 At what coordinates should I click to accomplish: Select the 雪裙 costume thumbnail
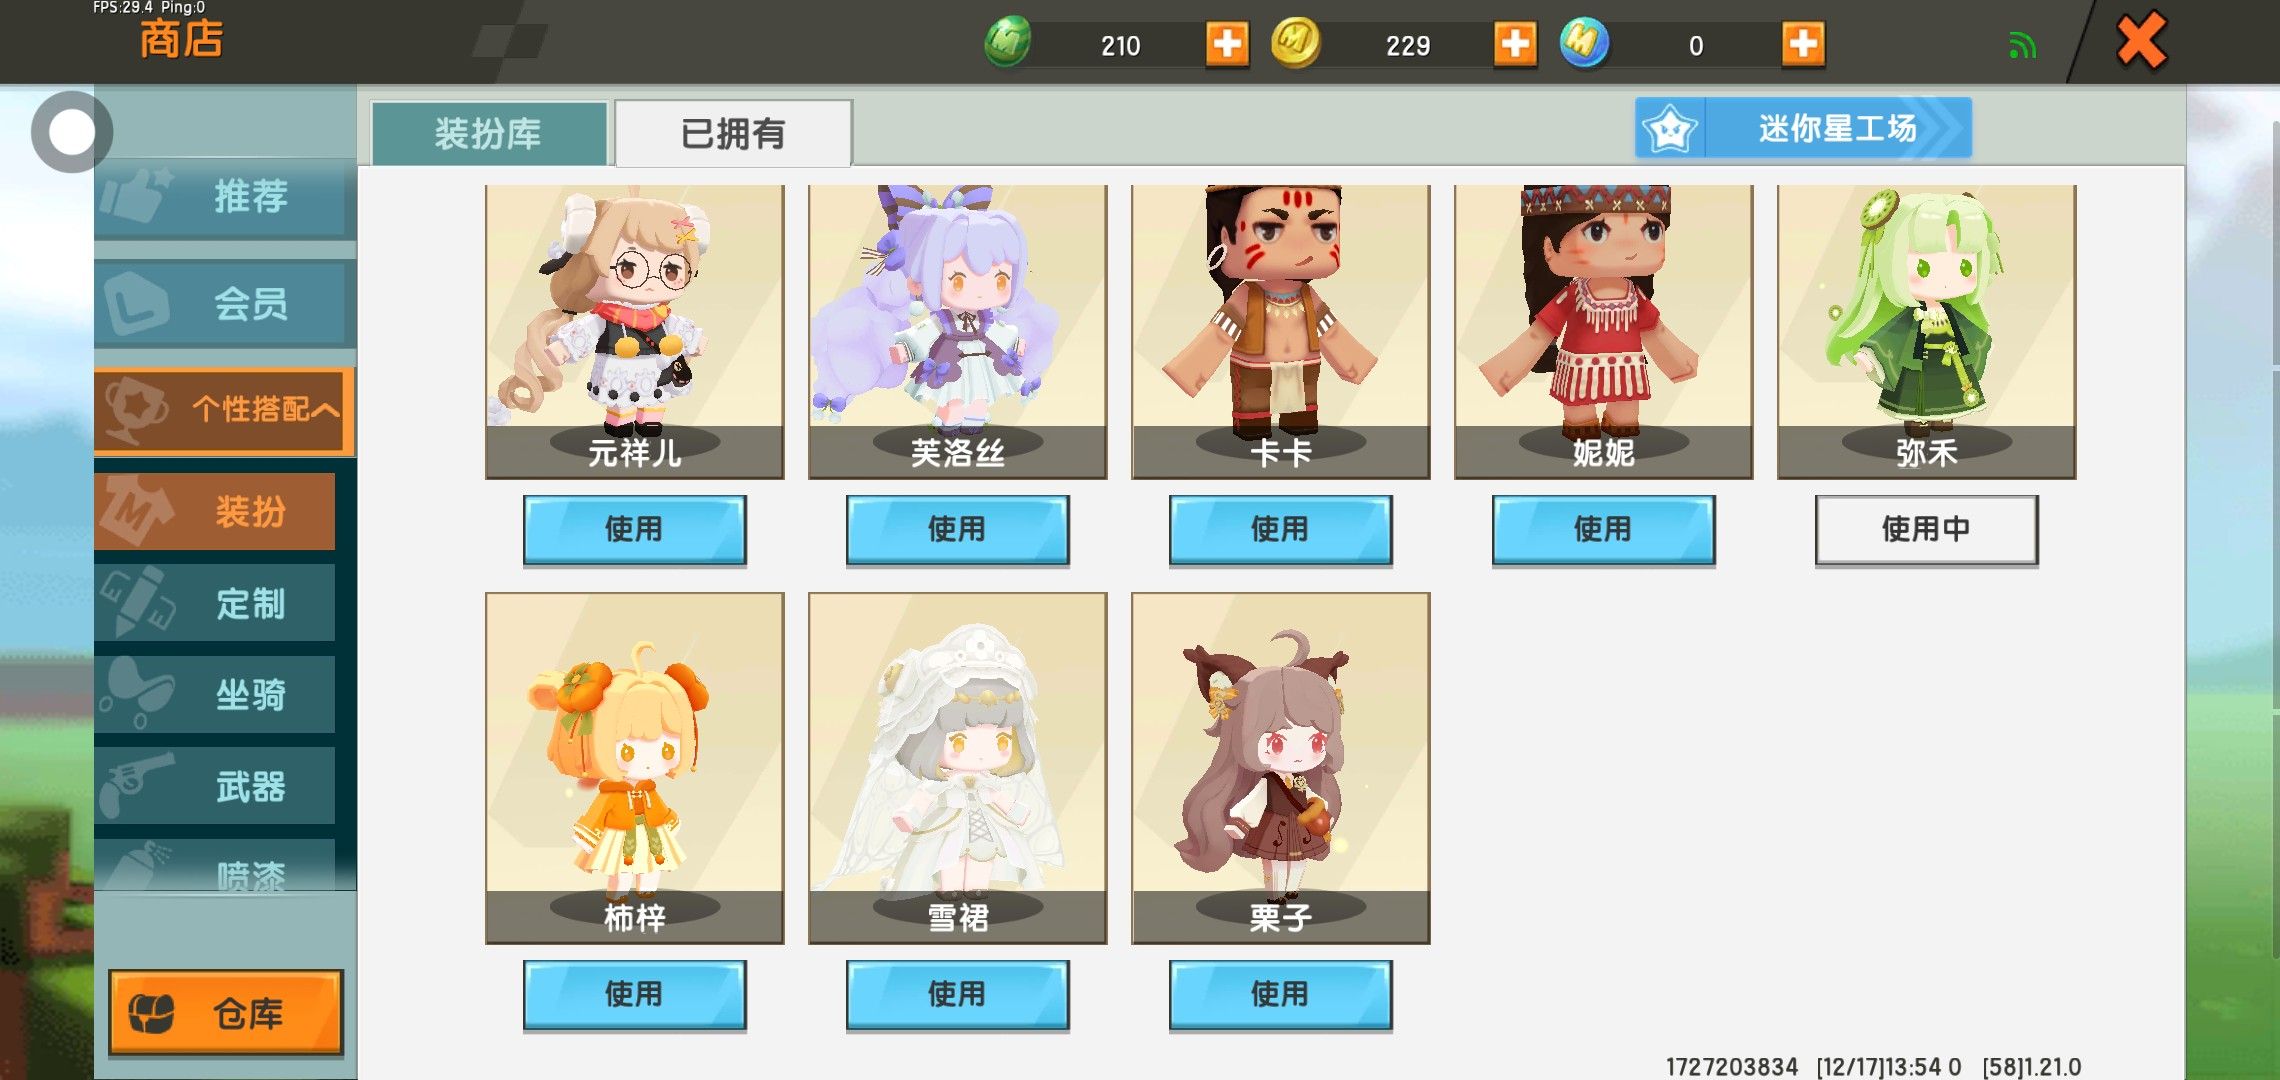coord(957,767)
